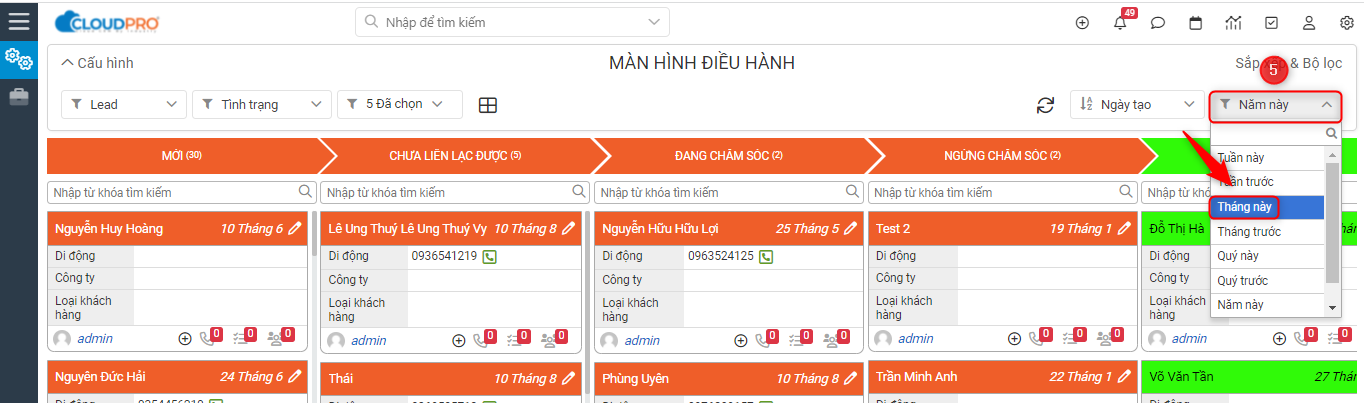
Task: Expand the Lead module dropdown
Action: point(124,104)
